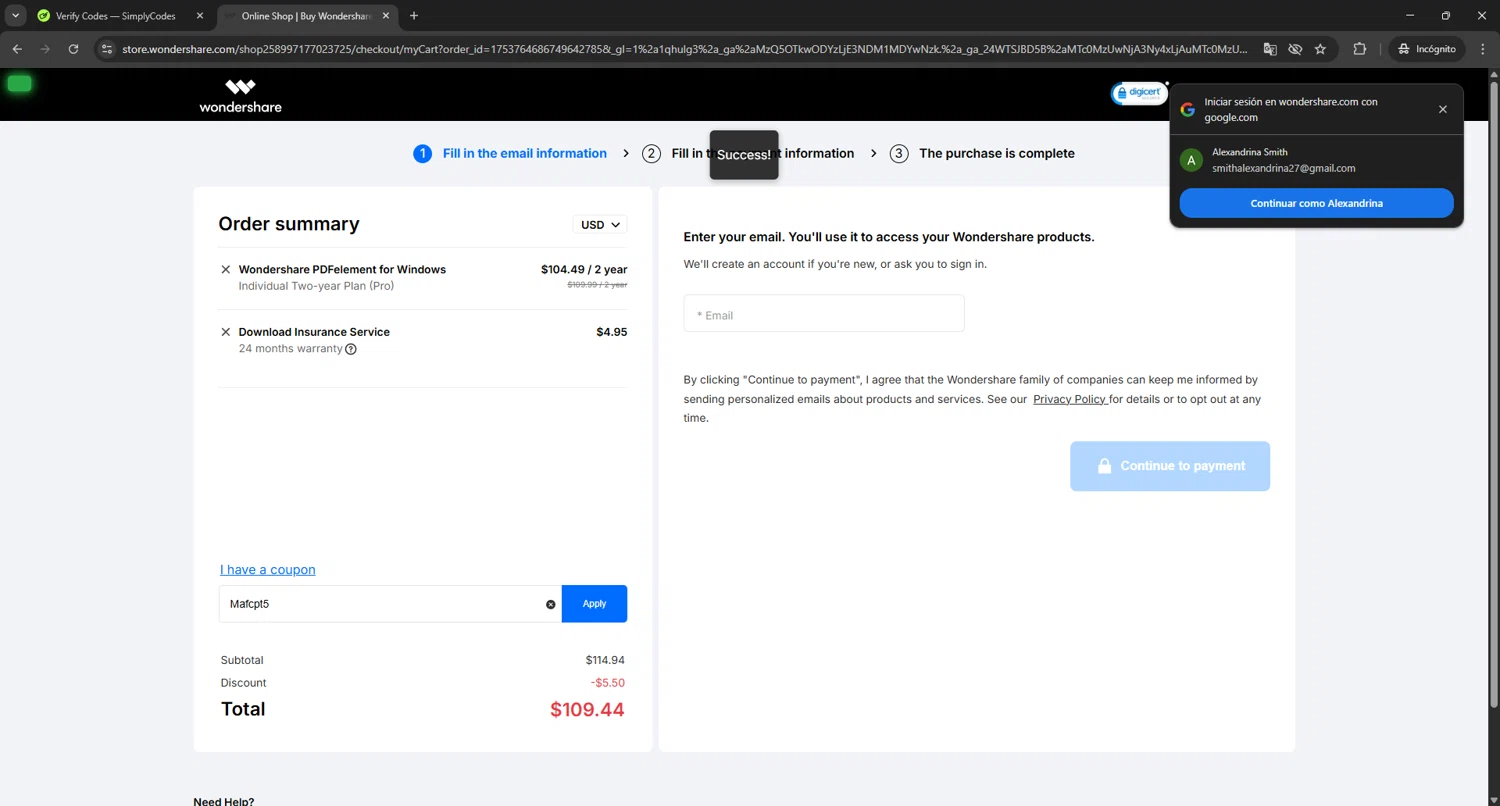Remove the Download Insurance Service item

click(x=225, y=332)
